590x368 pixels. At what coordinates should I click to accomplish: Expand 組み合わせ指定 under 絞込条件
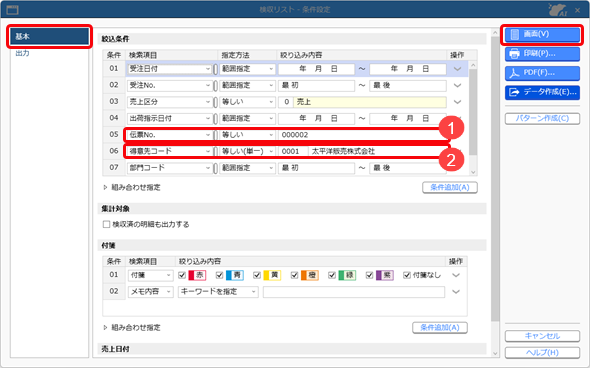[x=132, y=187]
